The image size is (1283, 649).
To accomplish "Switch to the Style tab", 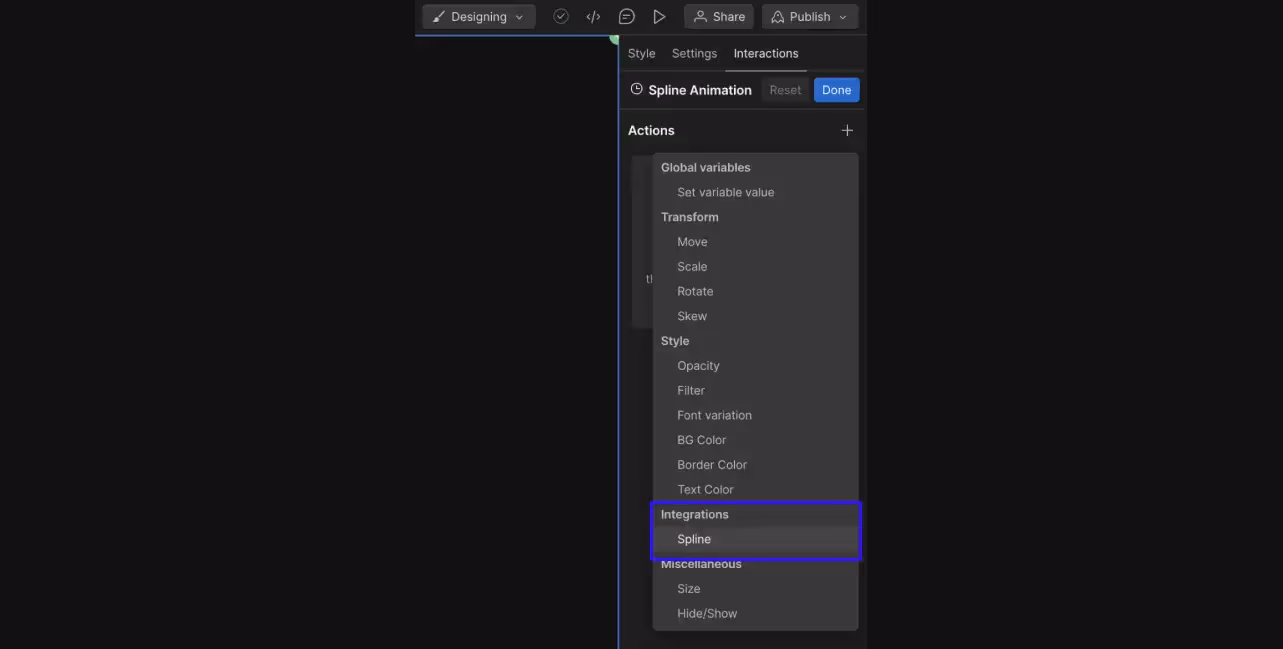I will click(x=641, y=53).
